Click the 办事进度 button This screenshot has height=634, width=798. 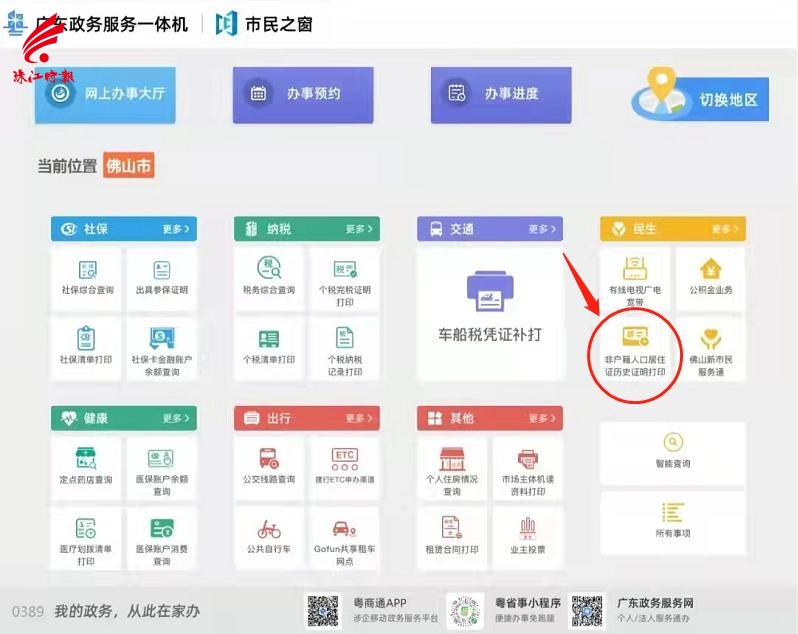pos(501,95)
